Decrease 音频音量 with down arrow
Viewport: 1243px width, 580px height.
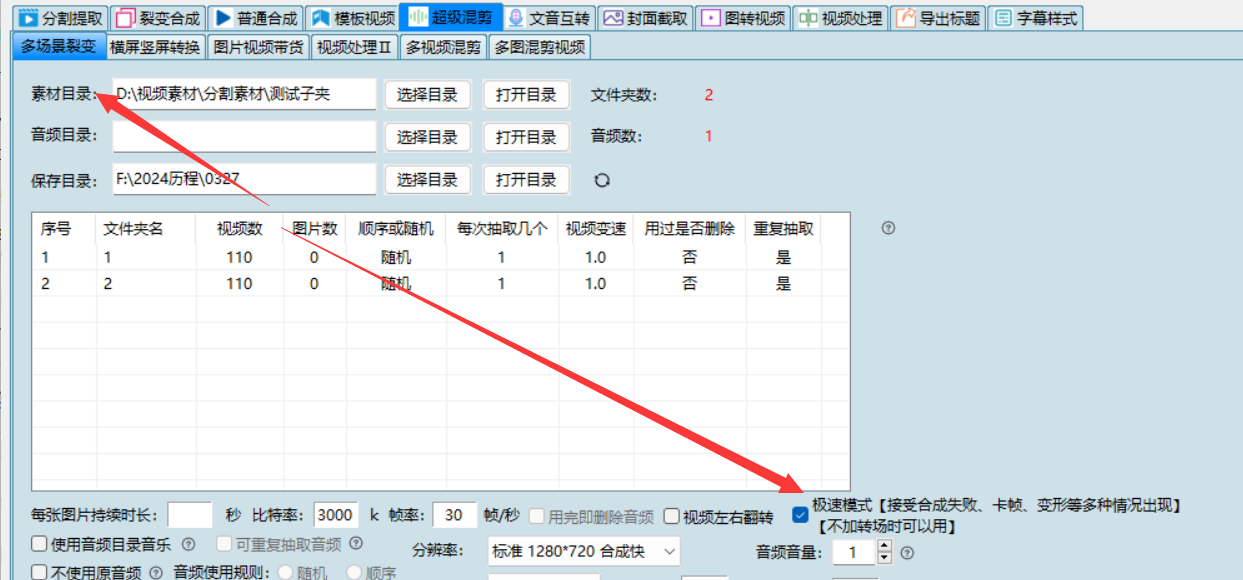click(884, 558)
